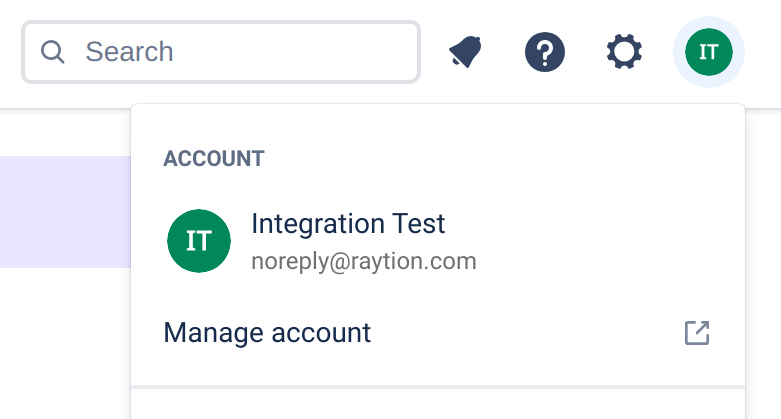Click the blank area below the purple highlight
The height and width of the screenshot is (419, 781).
pos(65,340)
